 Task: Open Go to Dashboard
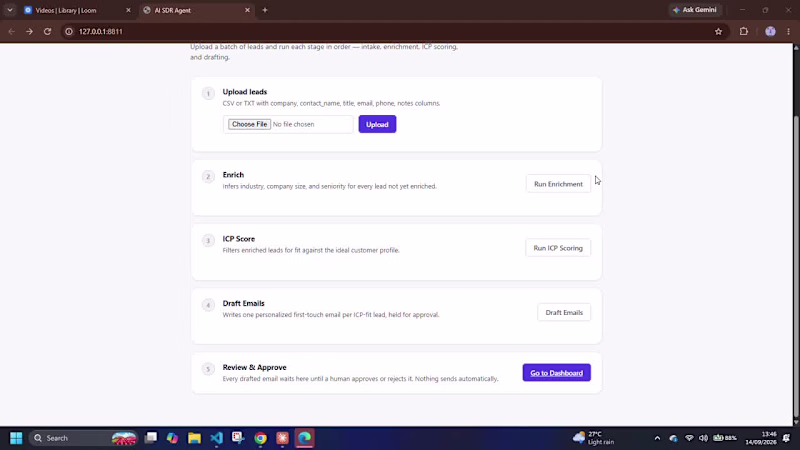[x=556, y=372]
